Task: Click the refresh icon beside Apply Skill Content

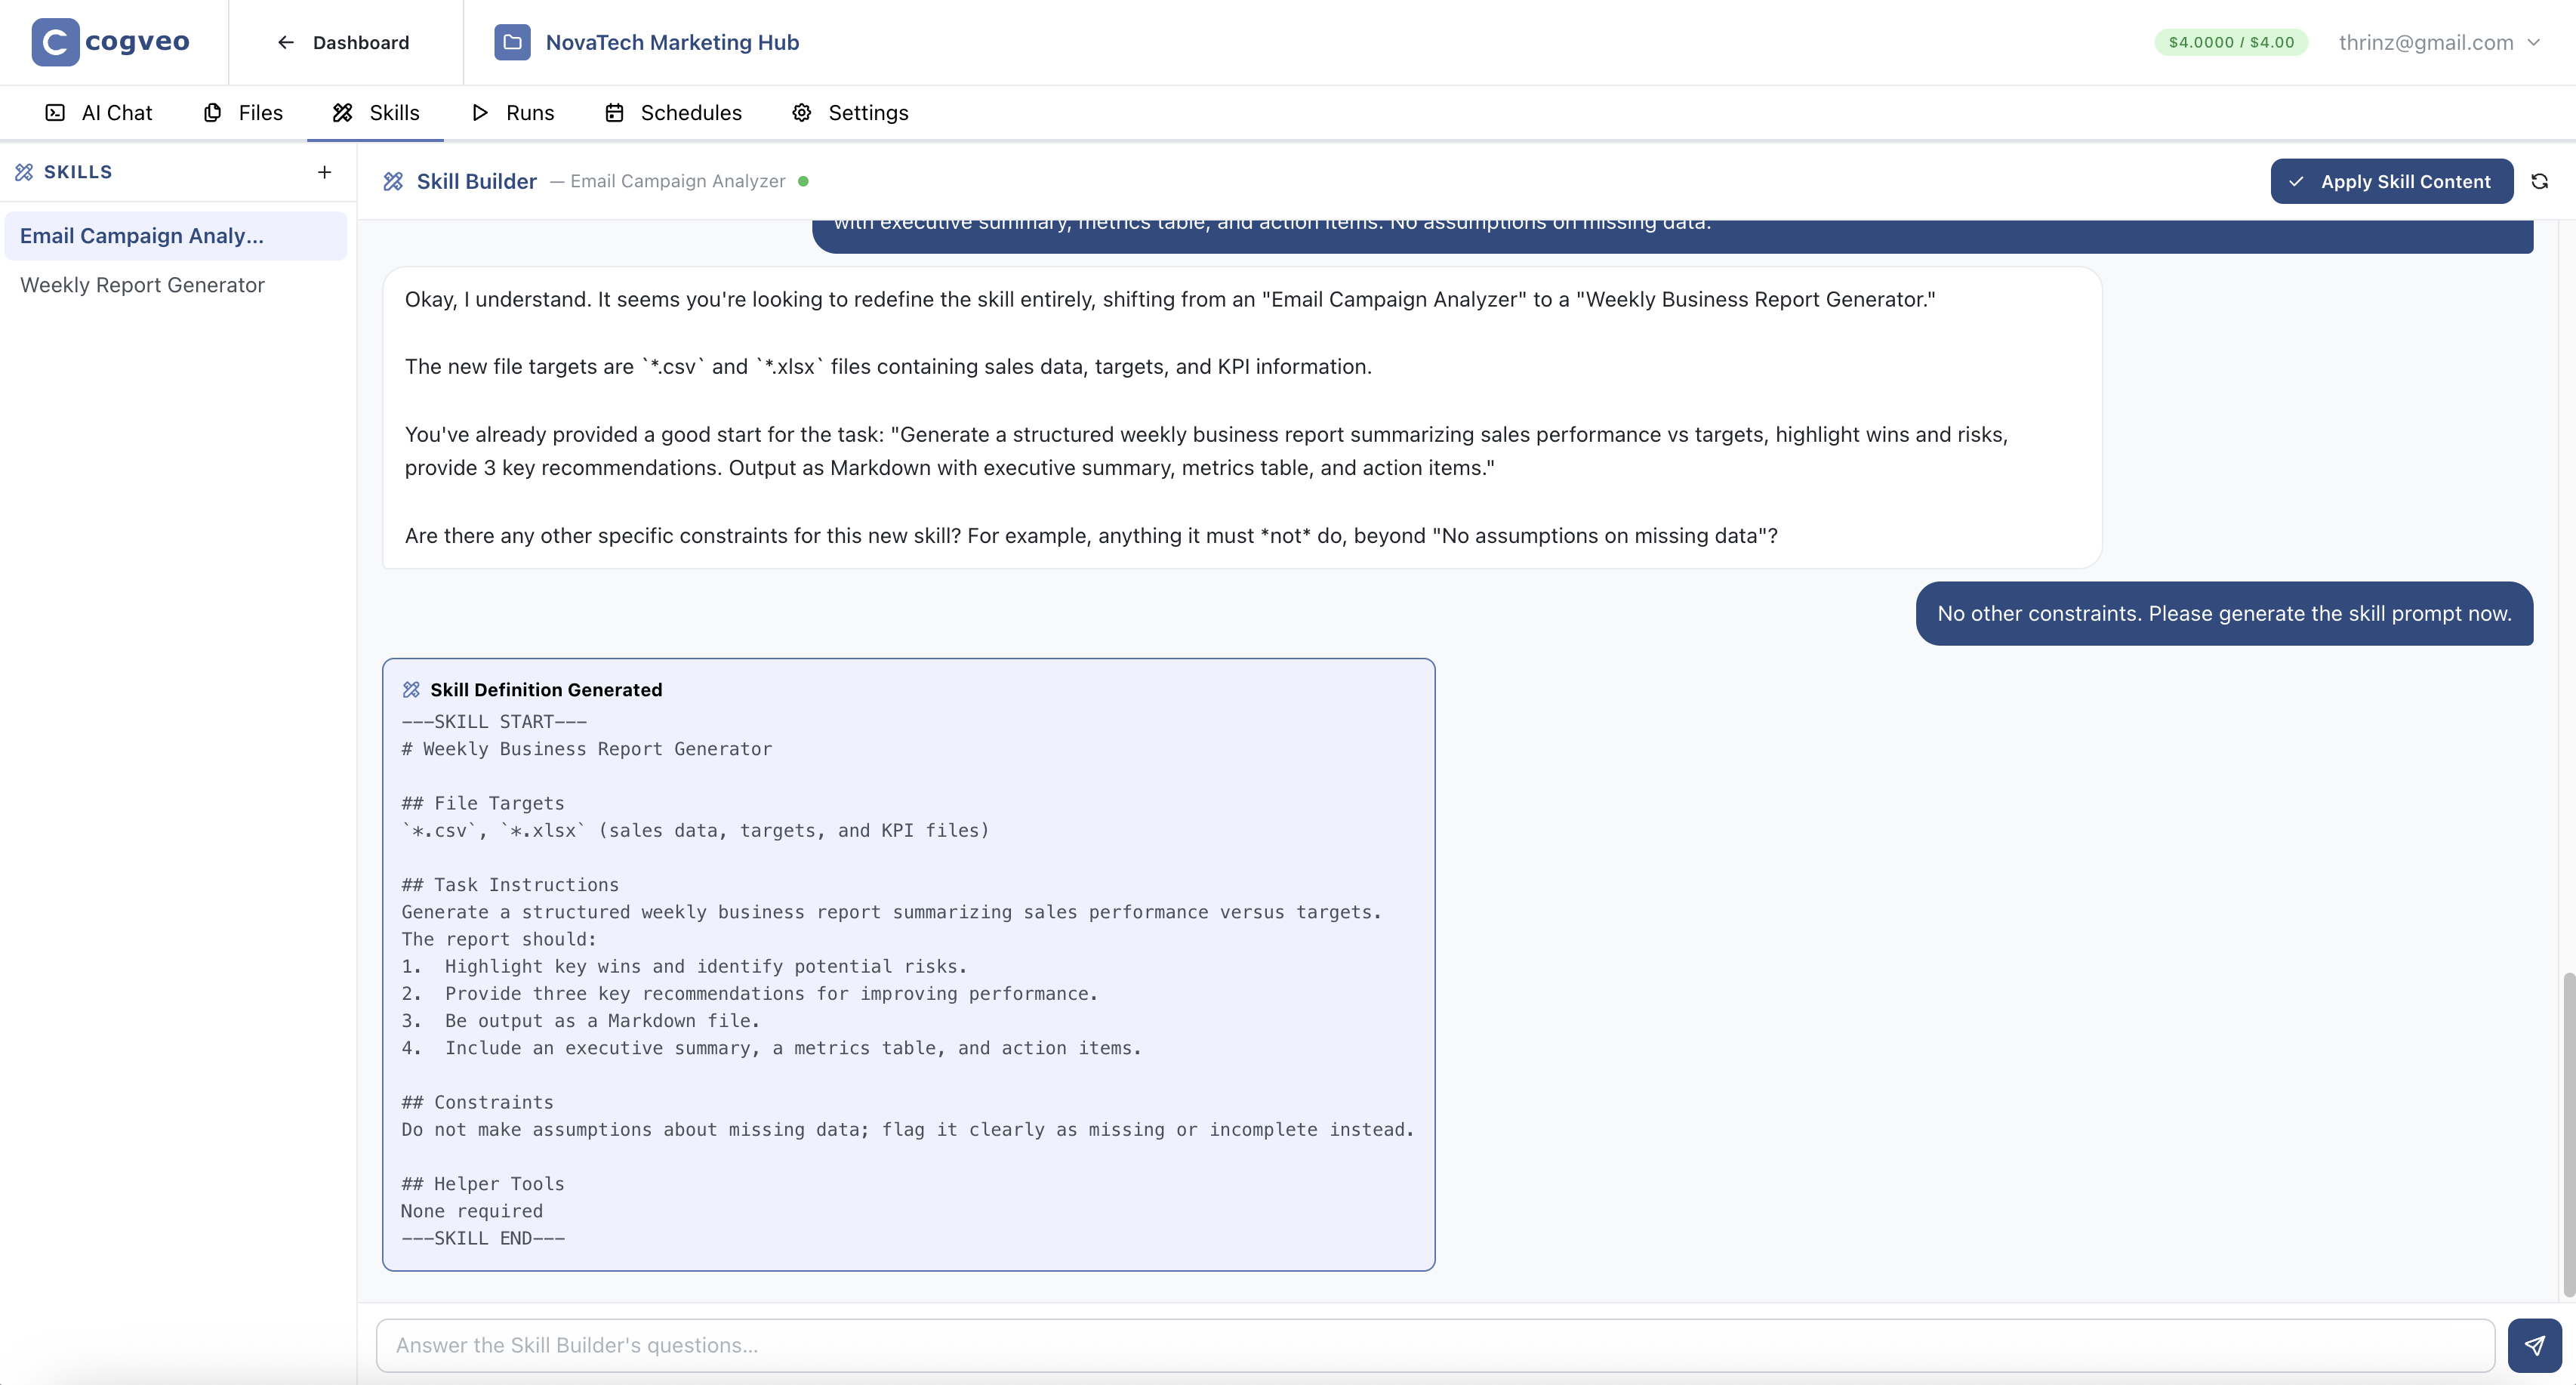Action: tap(2542, 181)
